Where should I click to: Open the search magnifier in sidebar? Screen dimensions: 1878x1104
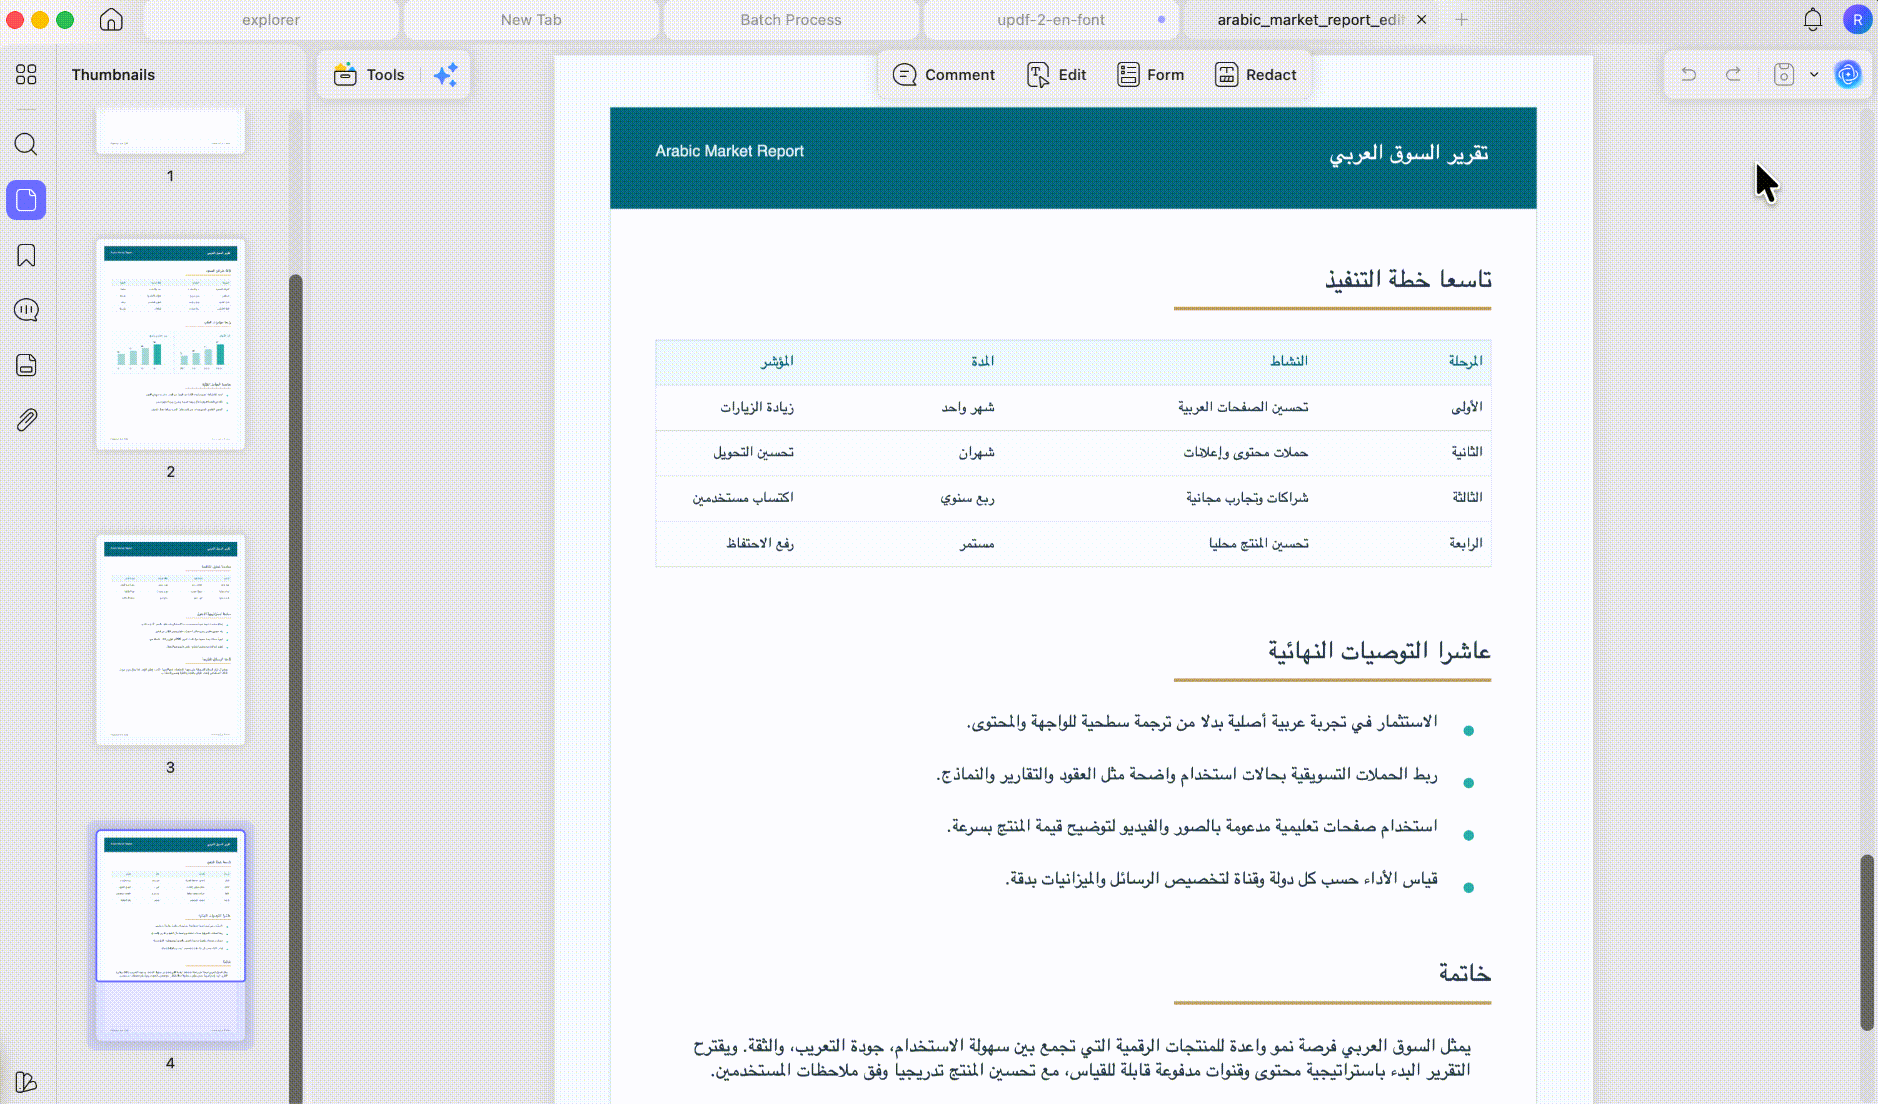(x=26, y=144)
